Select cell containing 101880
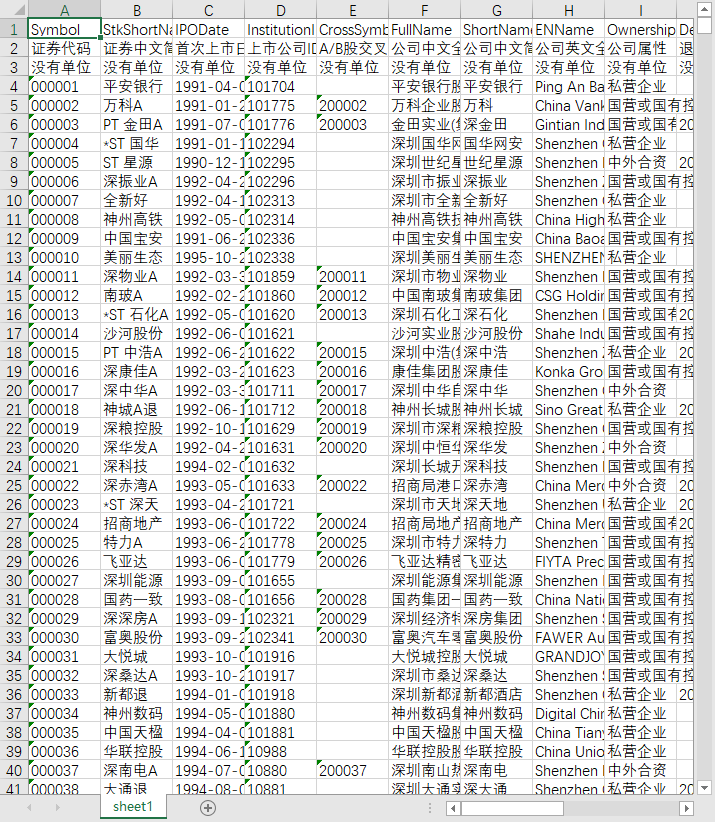 click(x=280, y=713)
